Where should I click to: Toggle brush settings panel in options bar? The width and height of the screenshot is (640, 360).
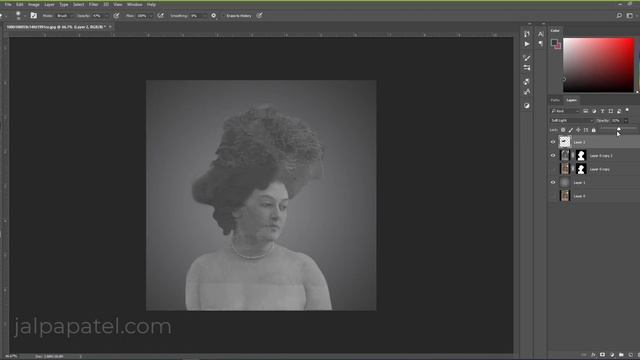coord(34,16)
